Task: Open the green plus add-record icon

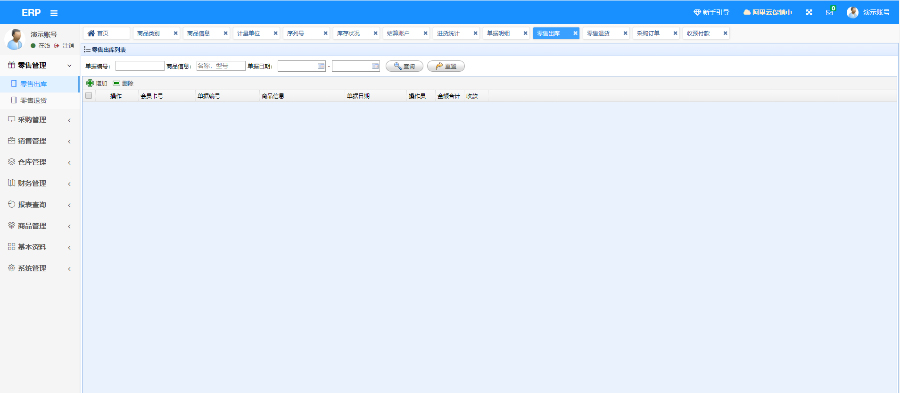Action: pos(90,83)
